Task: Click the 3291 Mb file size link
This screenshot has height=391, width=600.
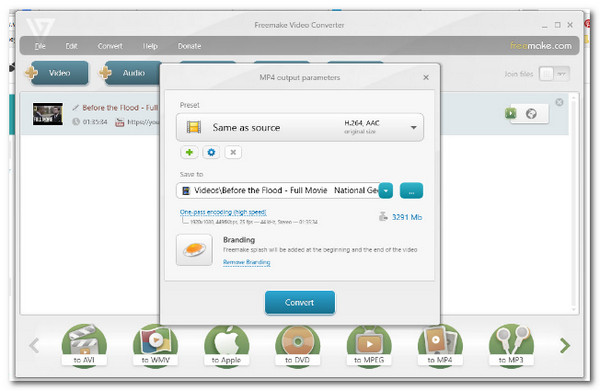Action: point(407,217)
